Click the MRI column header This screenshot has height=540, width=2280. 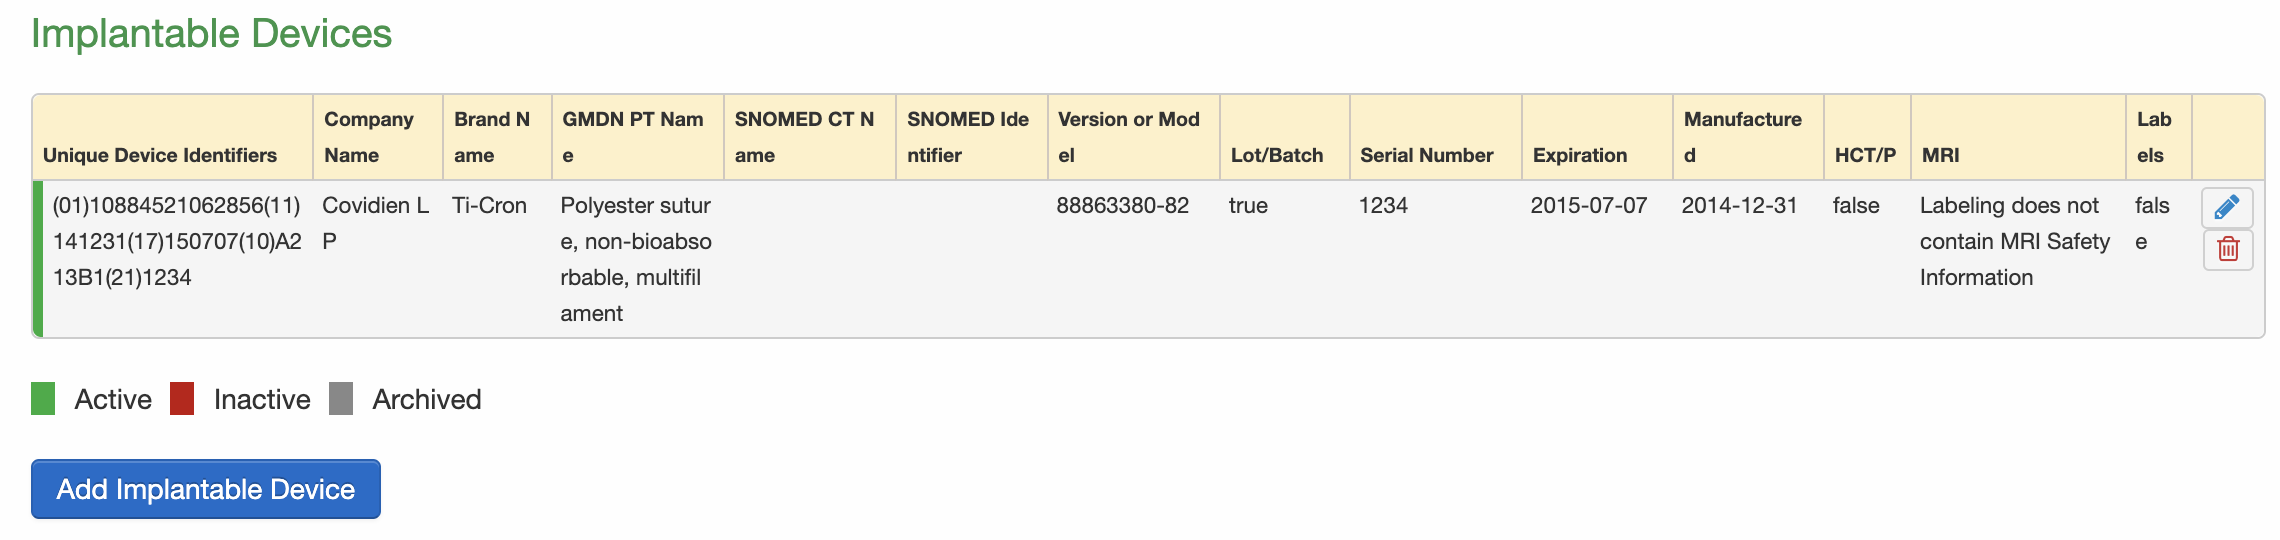1940,155
